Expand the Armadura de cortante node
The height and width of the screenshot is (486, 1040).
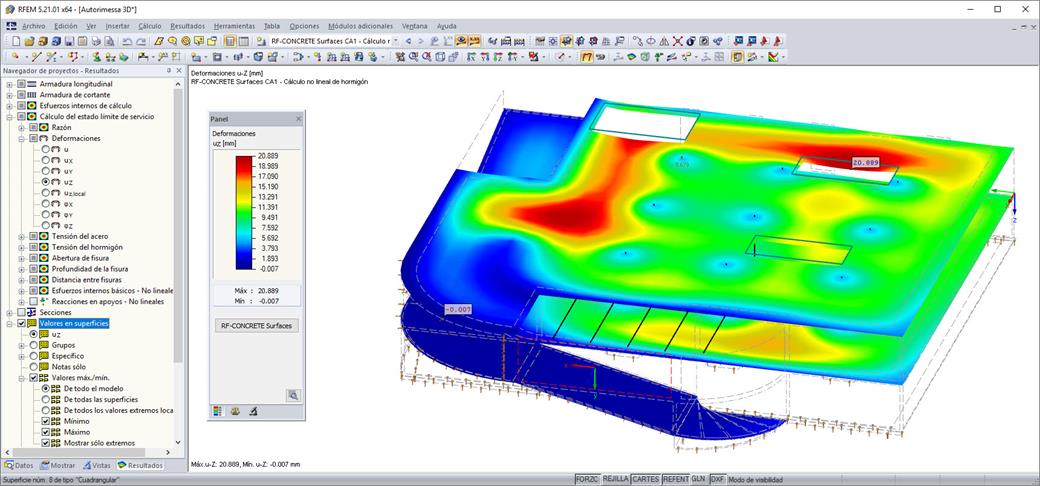9,95
